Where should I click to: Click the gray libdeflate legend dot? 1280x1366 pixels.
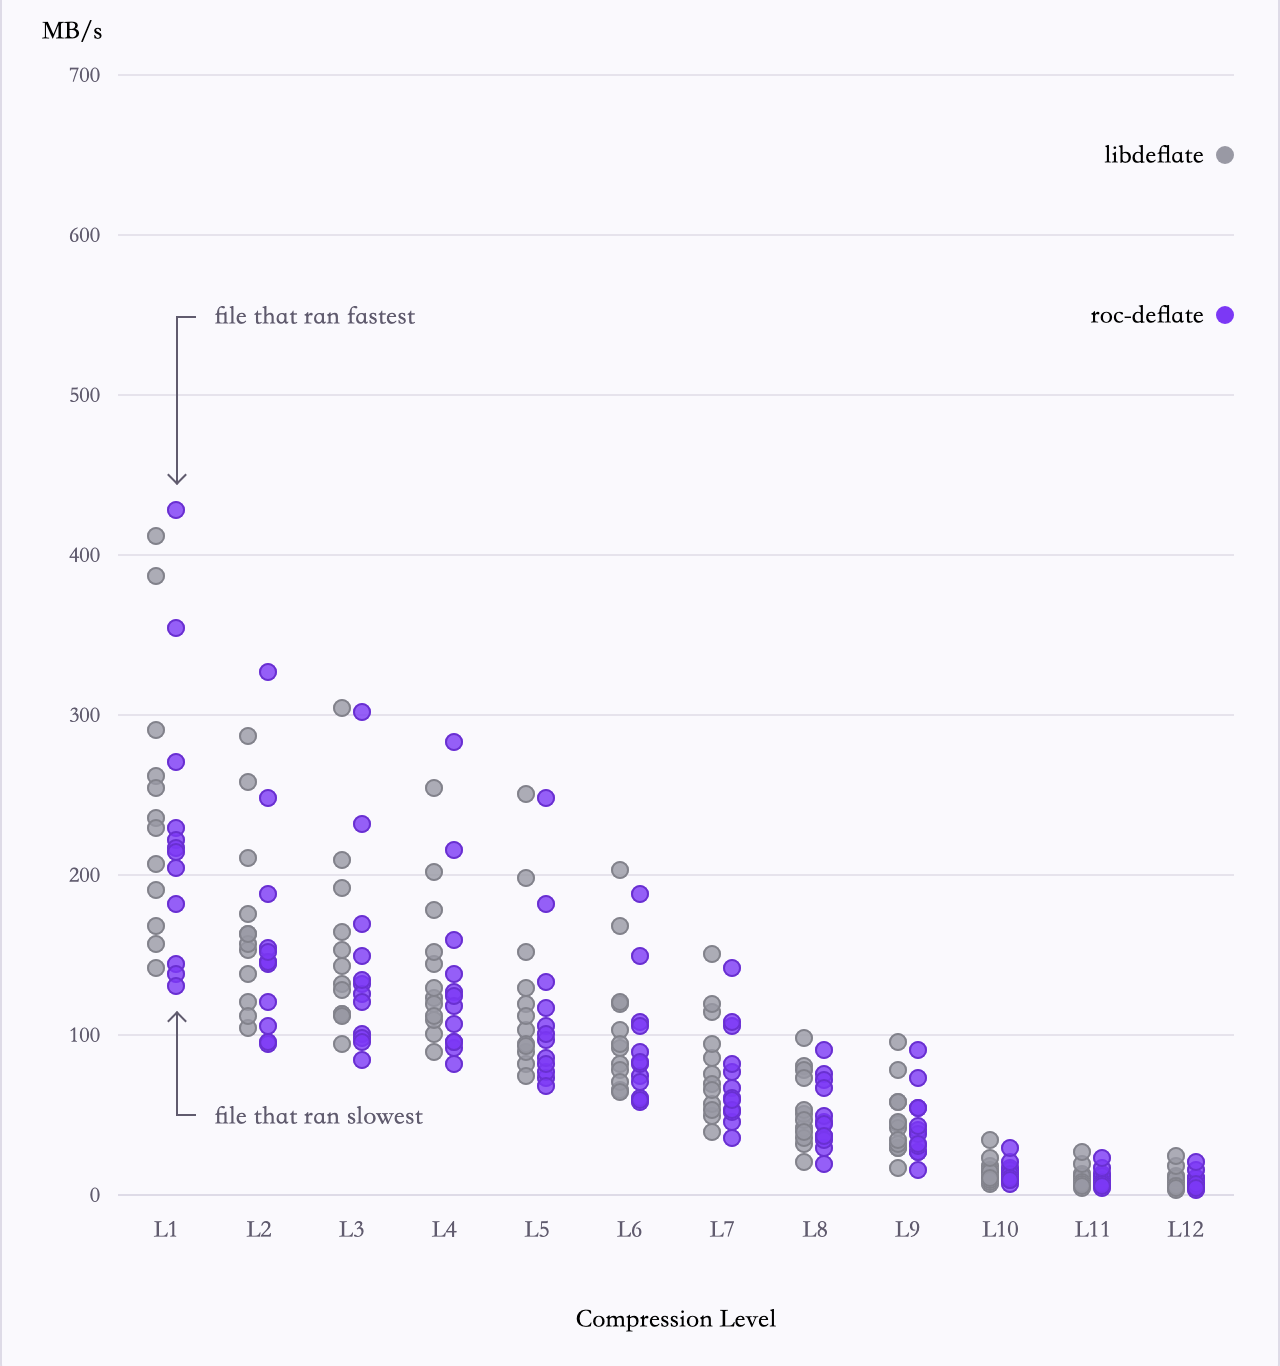[x=1225, y=155]
